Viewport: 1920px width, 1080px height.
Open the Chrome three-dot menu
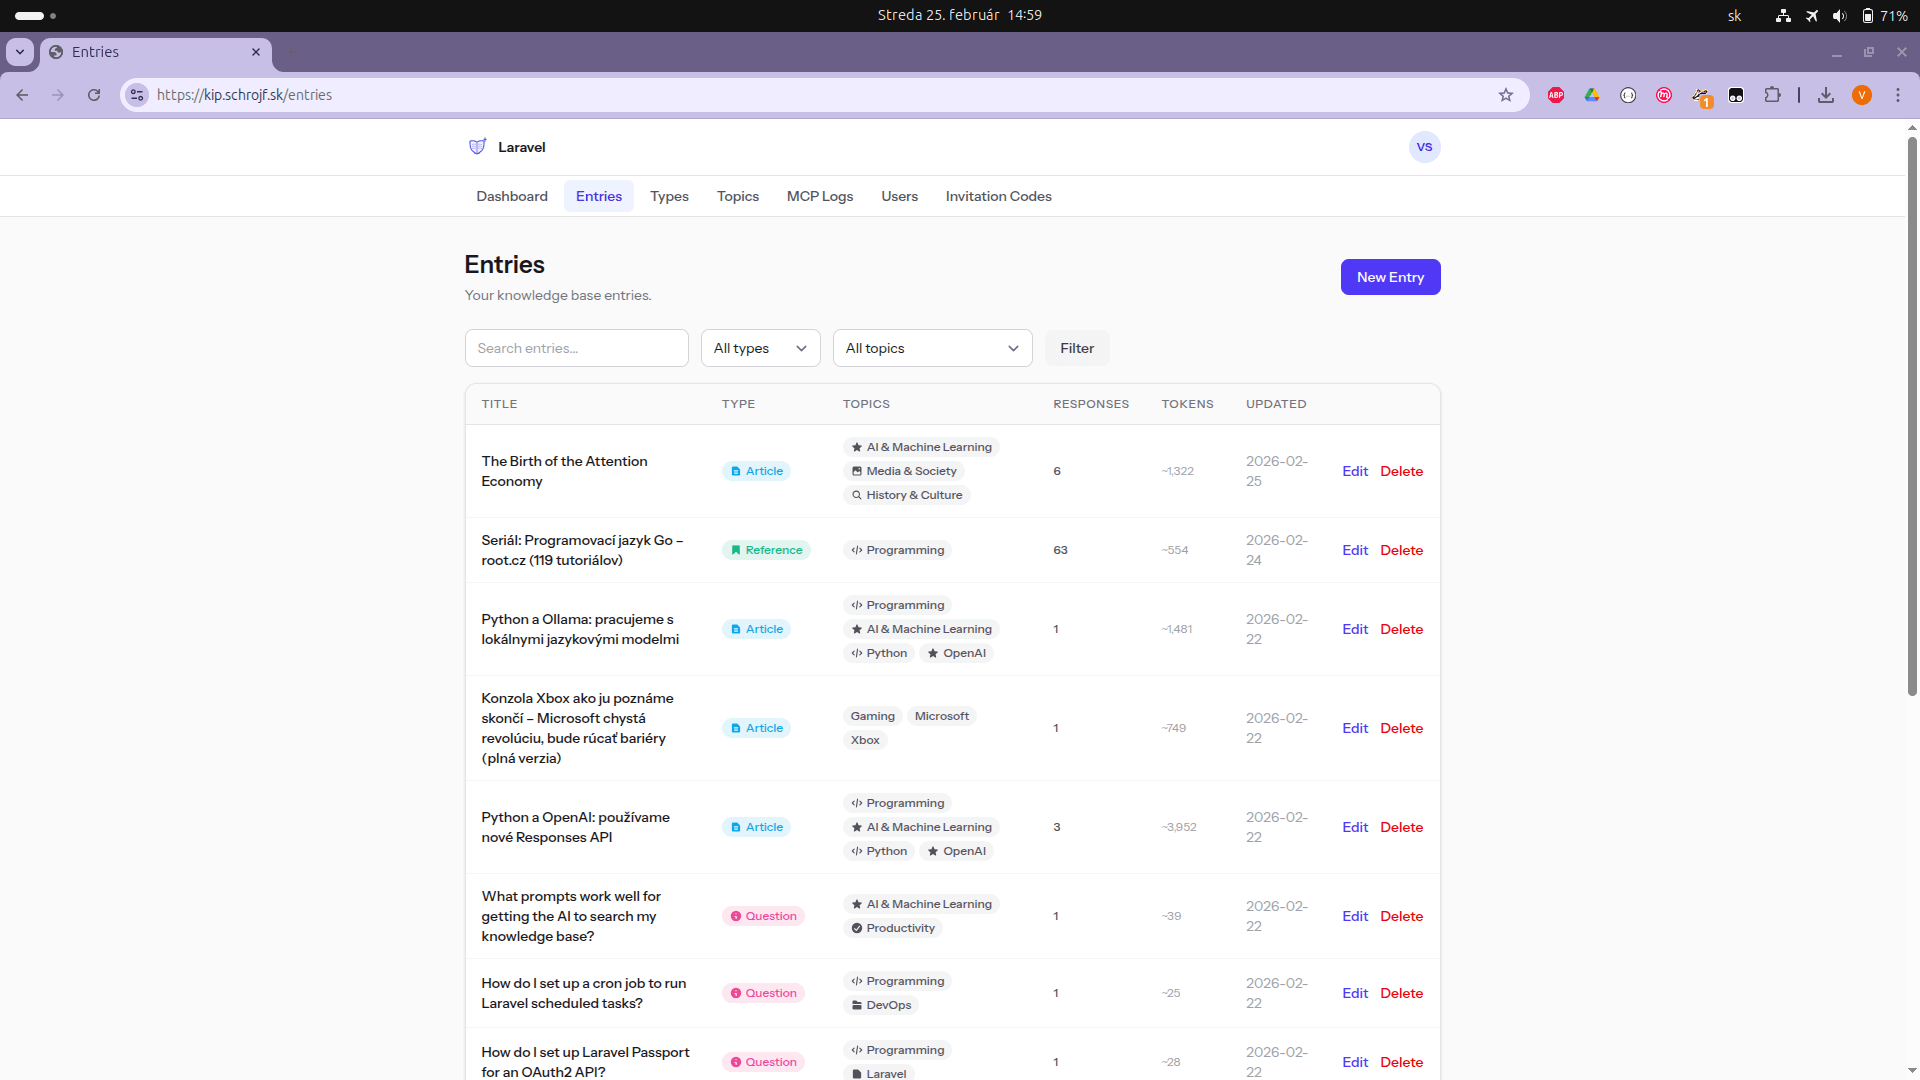click(x=1898, y=95)
